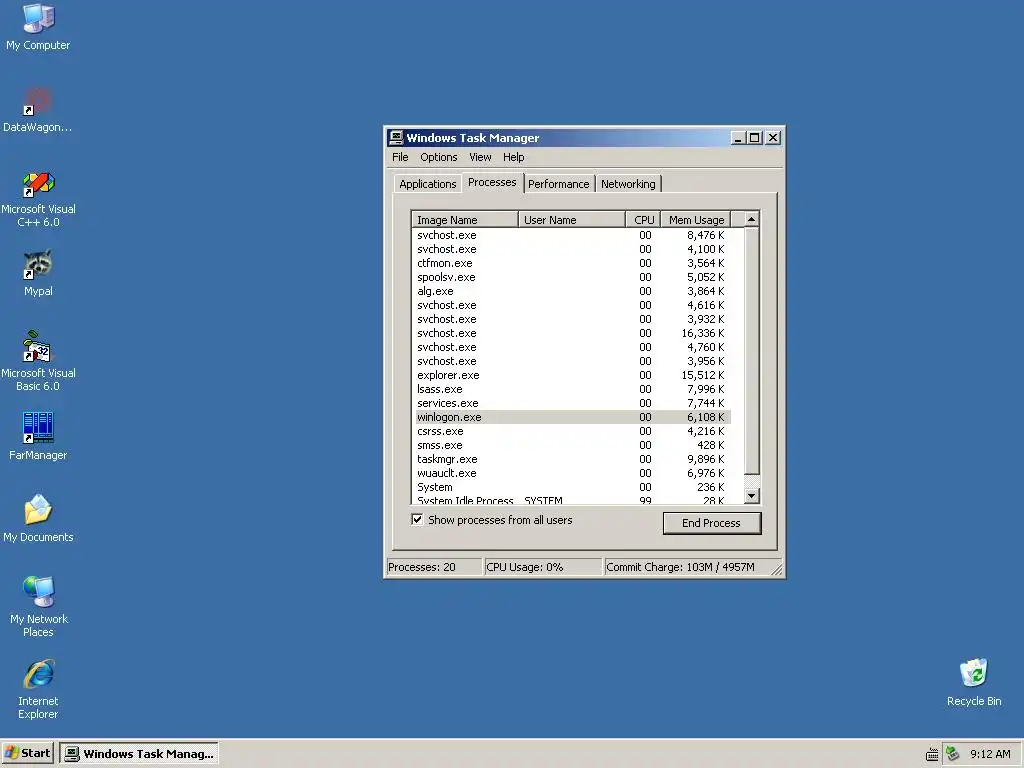Select the spoolsv.exe process
Image resolution: width=1024 pixels, height=768 pixels.
572,278
